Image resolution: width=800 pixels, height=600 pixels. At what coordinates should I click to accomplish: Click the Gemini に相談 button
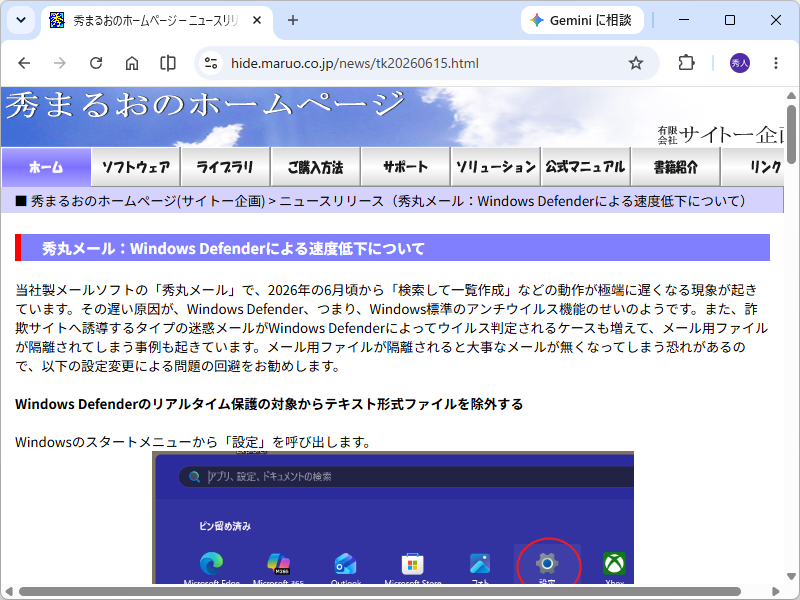point(582,20)
